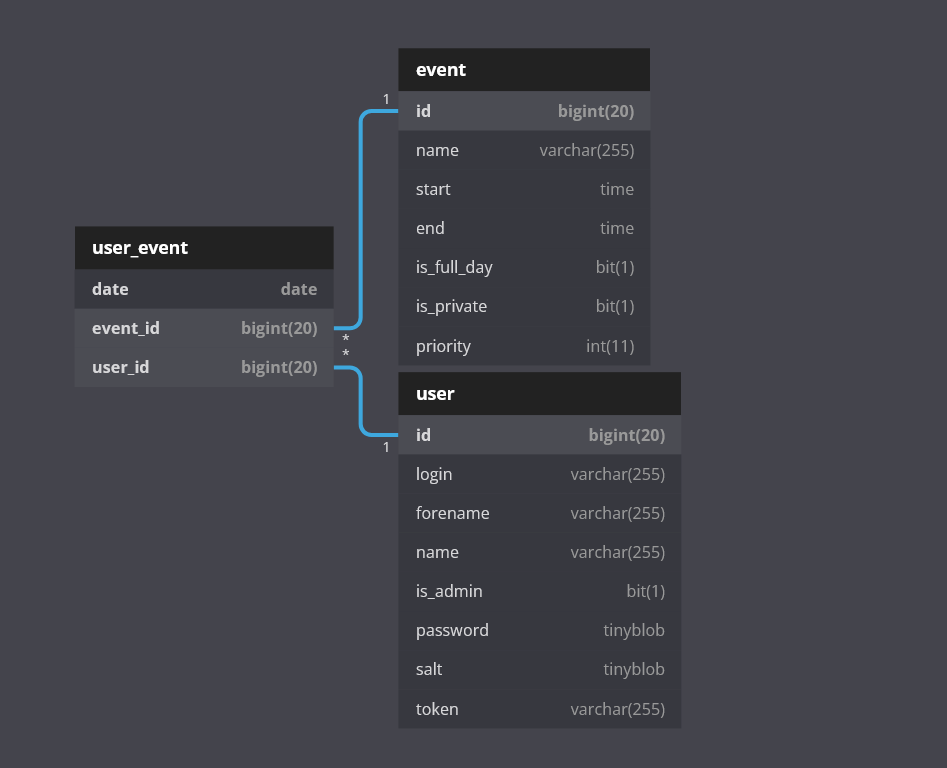Select the event table header
Viewport: 947px width, 768px height.
pos(524,69)
